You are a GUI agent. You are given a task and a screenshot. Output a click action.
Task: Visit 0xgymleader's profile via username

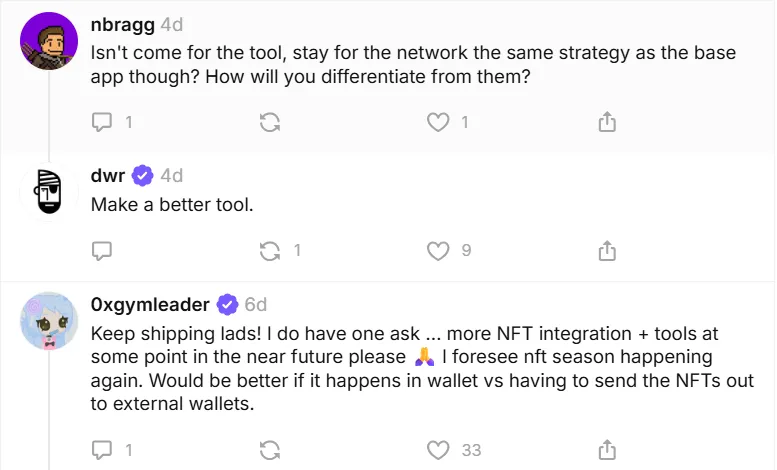(150, 304)
